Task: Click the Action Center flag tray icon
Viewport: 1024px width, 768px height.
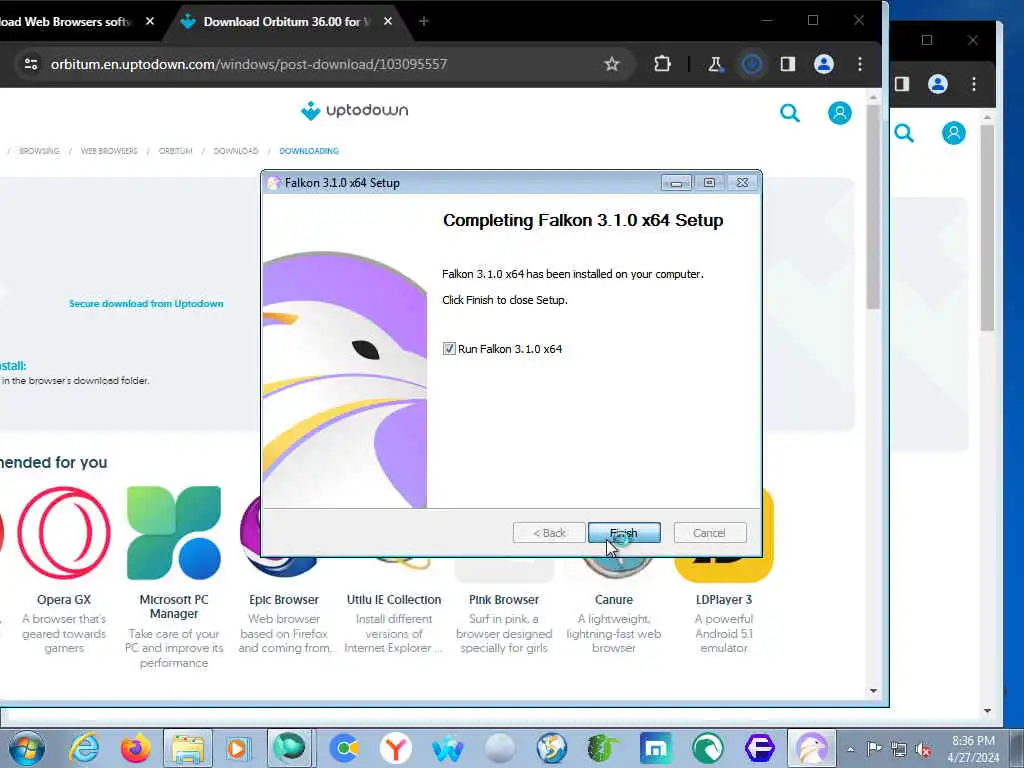Action: tap(874, 749)
